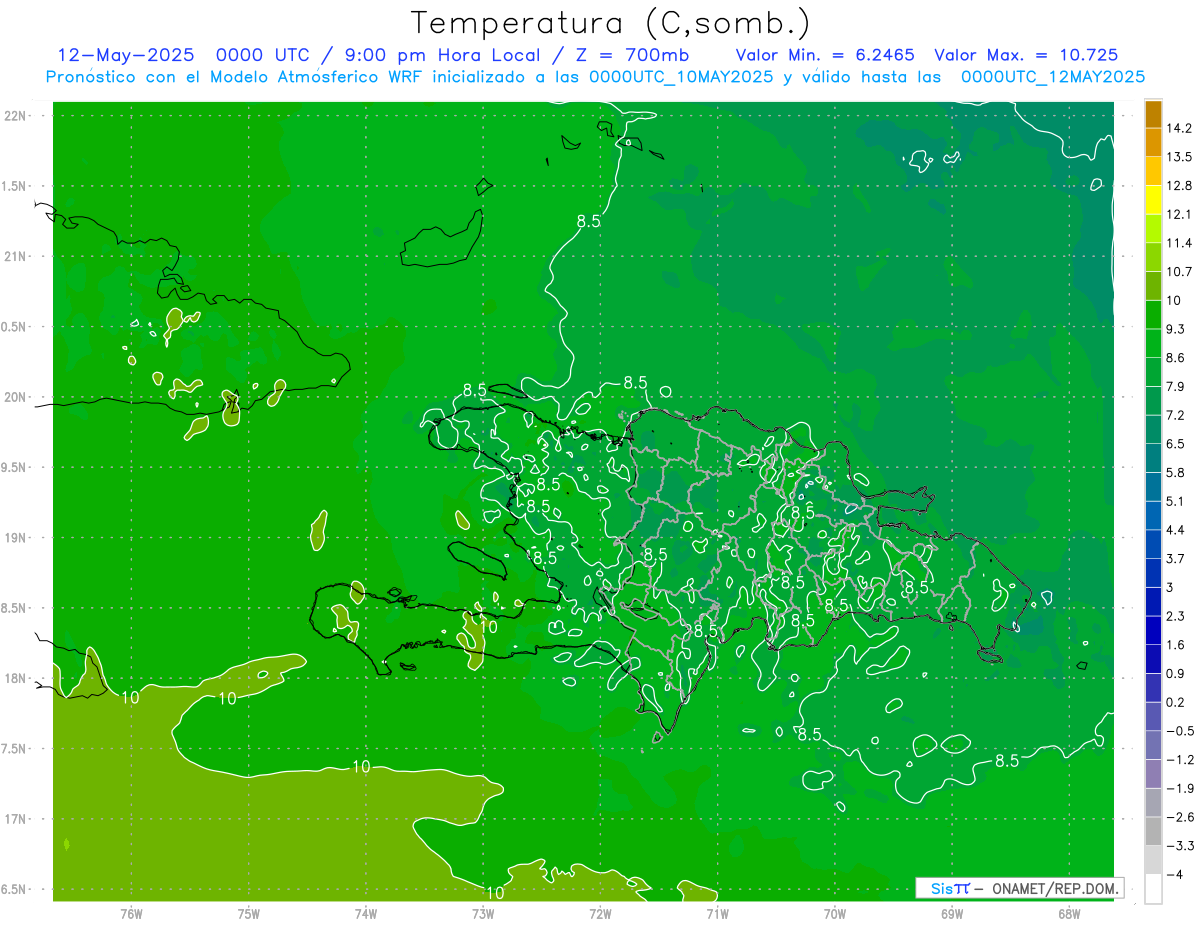Click the 8.6 colorbar label
This screenshot has height=927, width=1200.
[x=1176, y=358]
